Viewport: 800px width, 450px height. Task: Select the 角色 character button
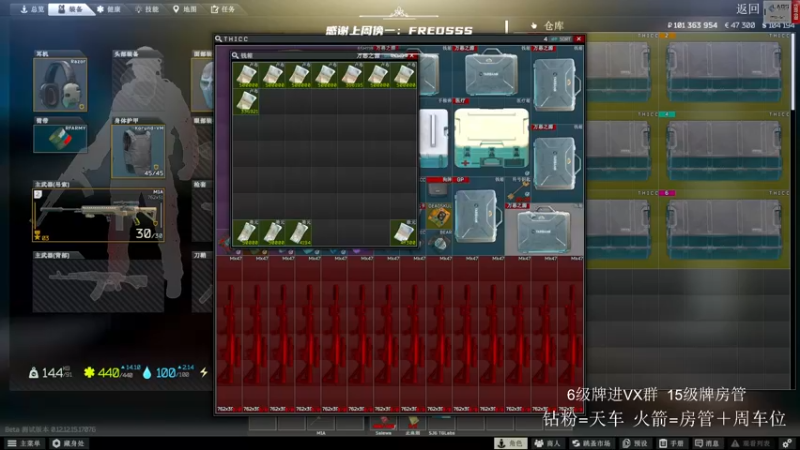(x=511, y=443)
